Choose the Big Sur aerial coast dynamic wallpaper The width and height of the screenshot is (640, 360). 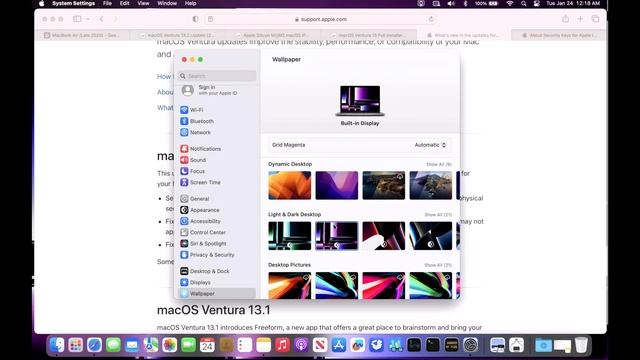(384, 185)
